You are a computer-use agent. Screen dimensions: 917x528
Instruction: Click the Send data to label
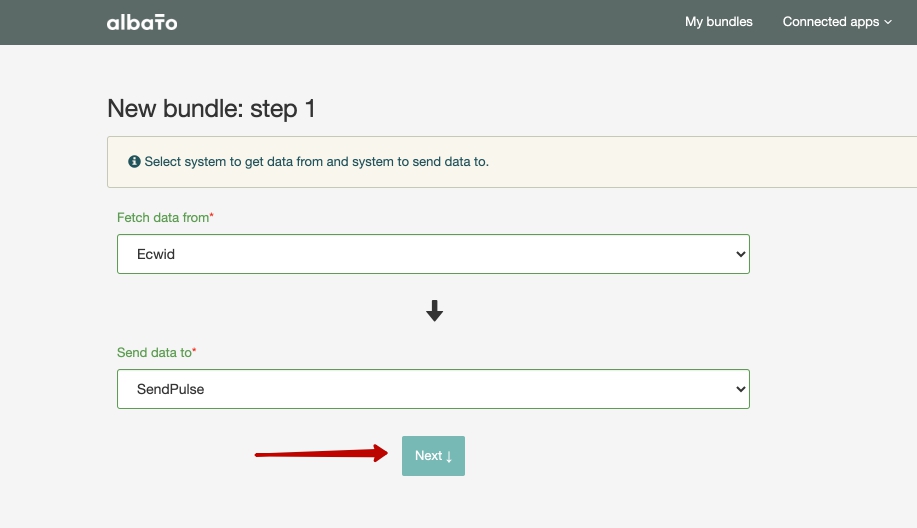(154, 353)
